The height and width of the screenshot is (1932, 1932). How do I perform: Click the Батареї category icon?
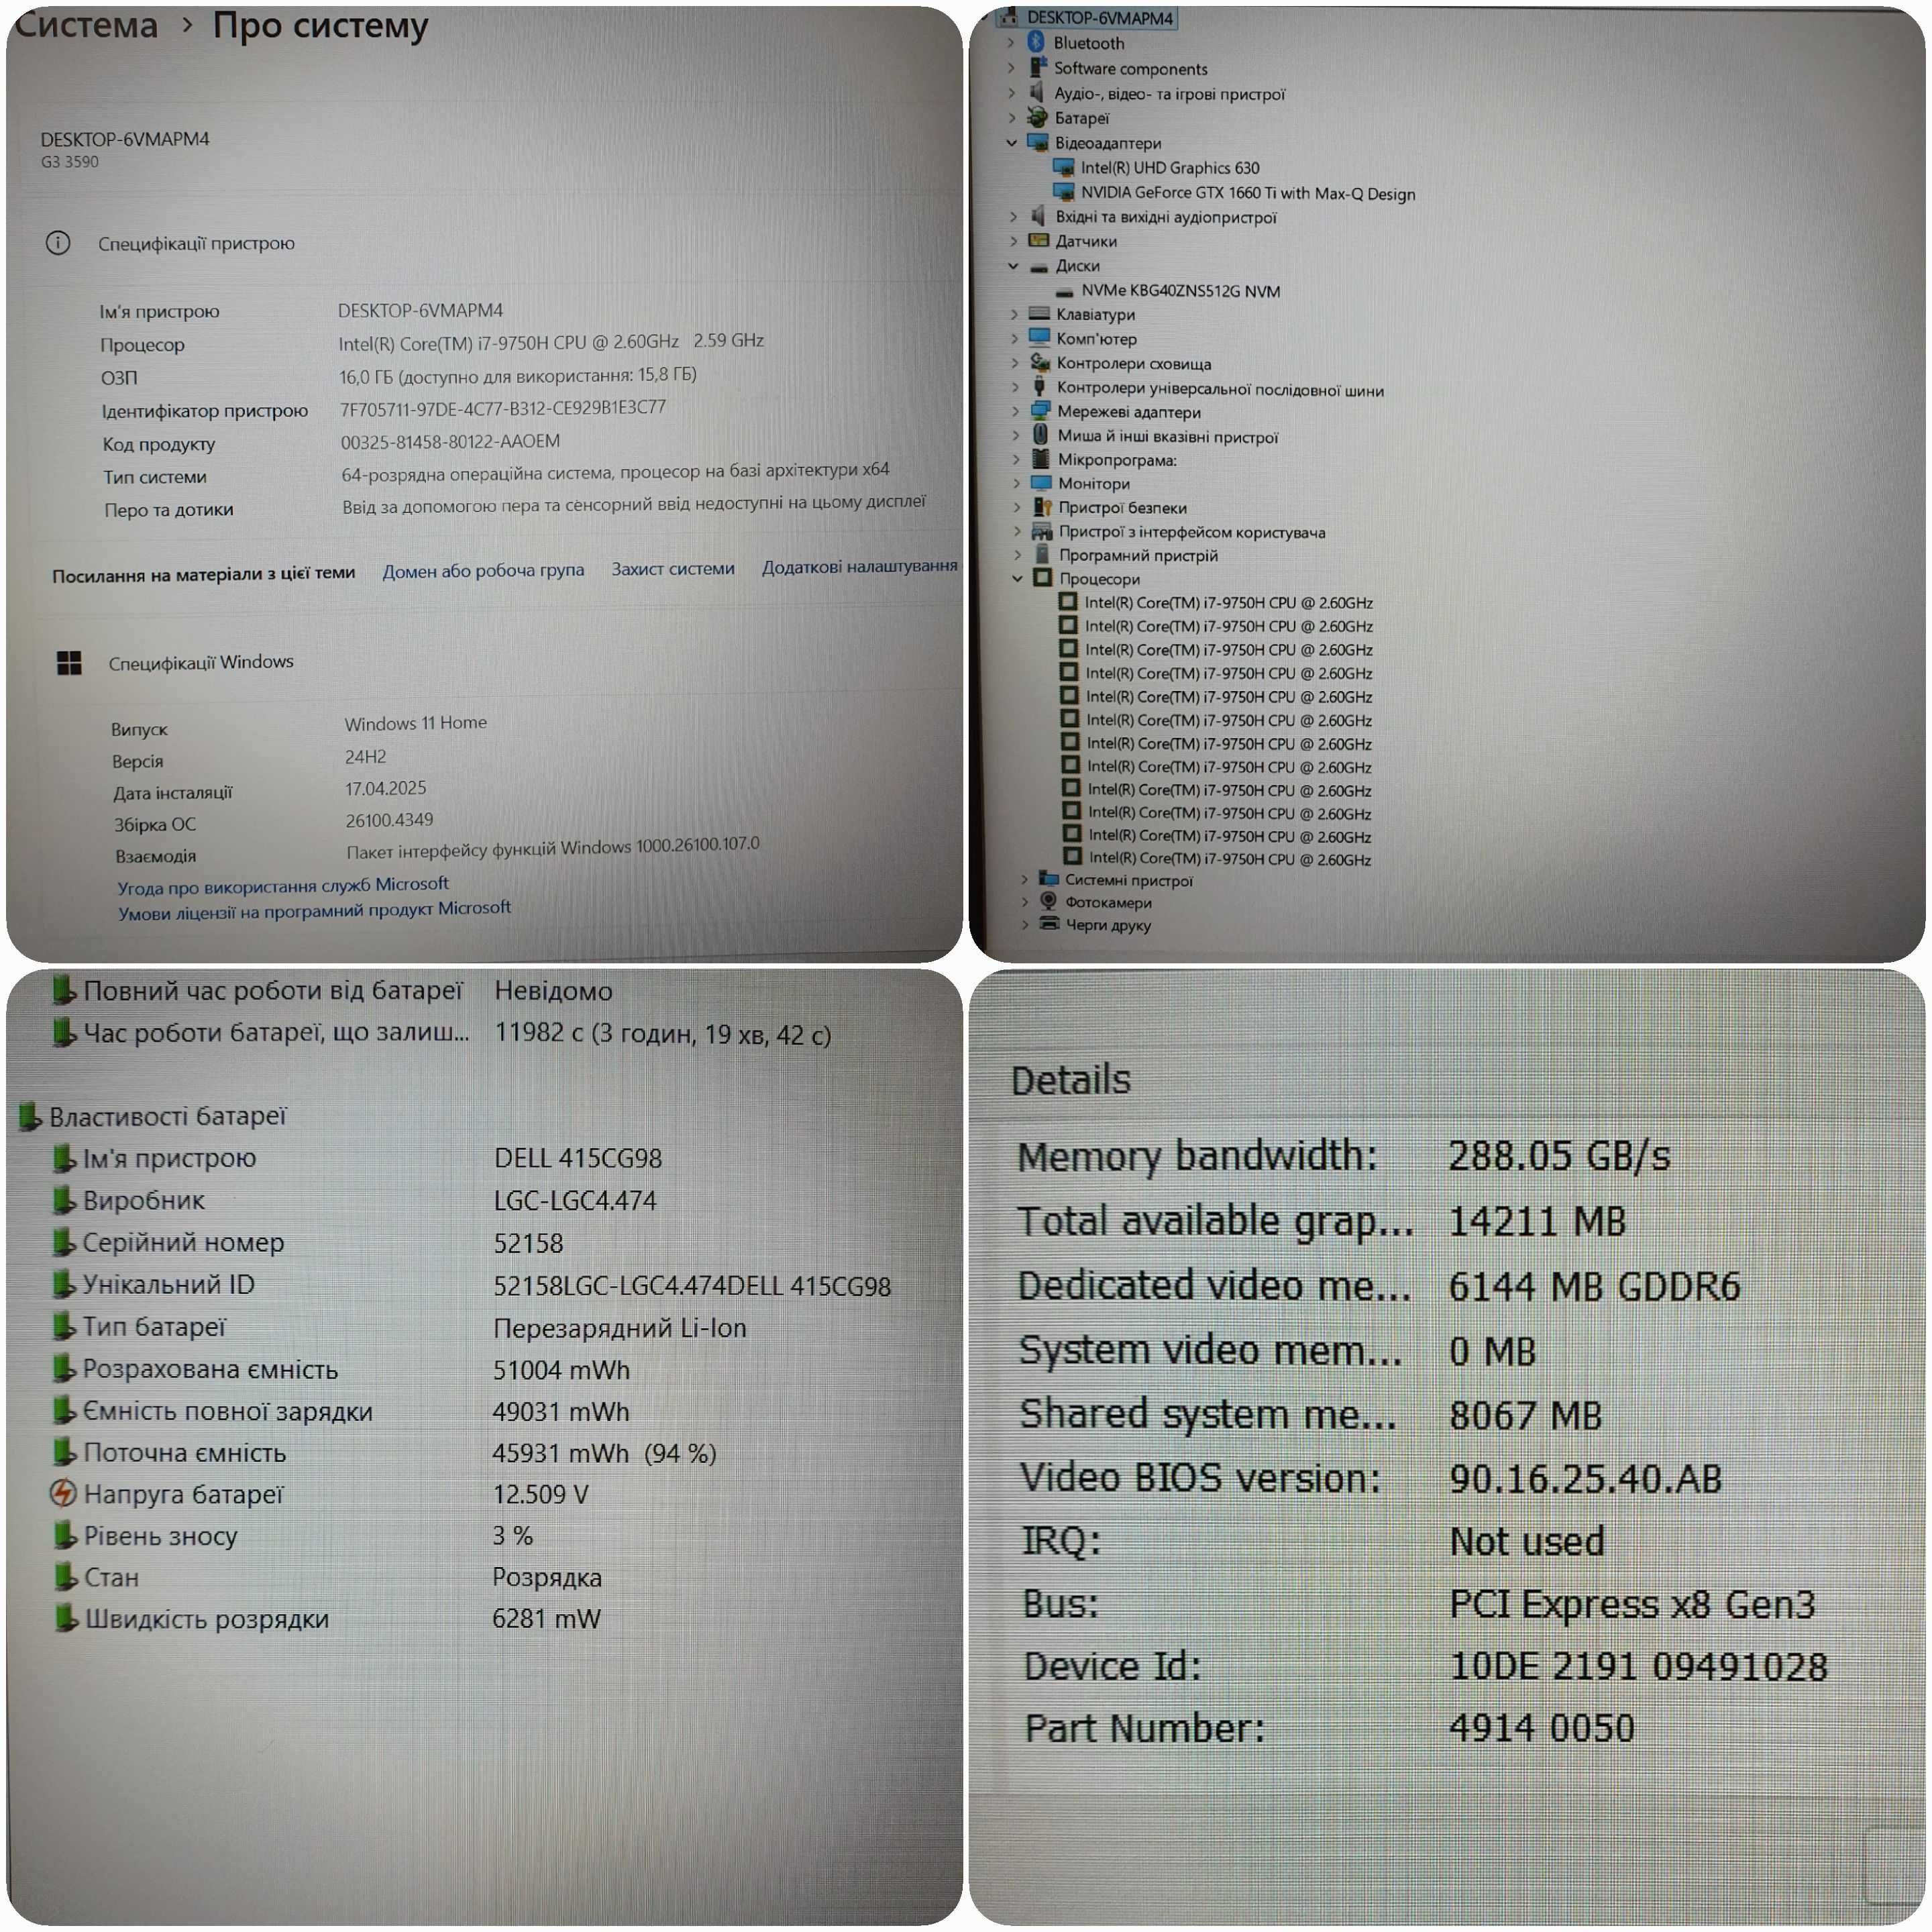tap(1038, 117)
